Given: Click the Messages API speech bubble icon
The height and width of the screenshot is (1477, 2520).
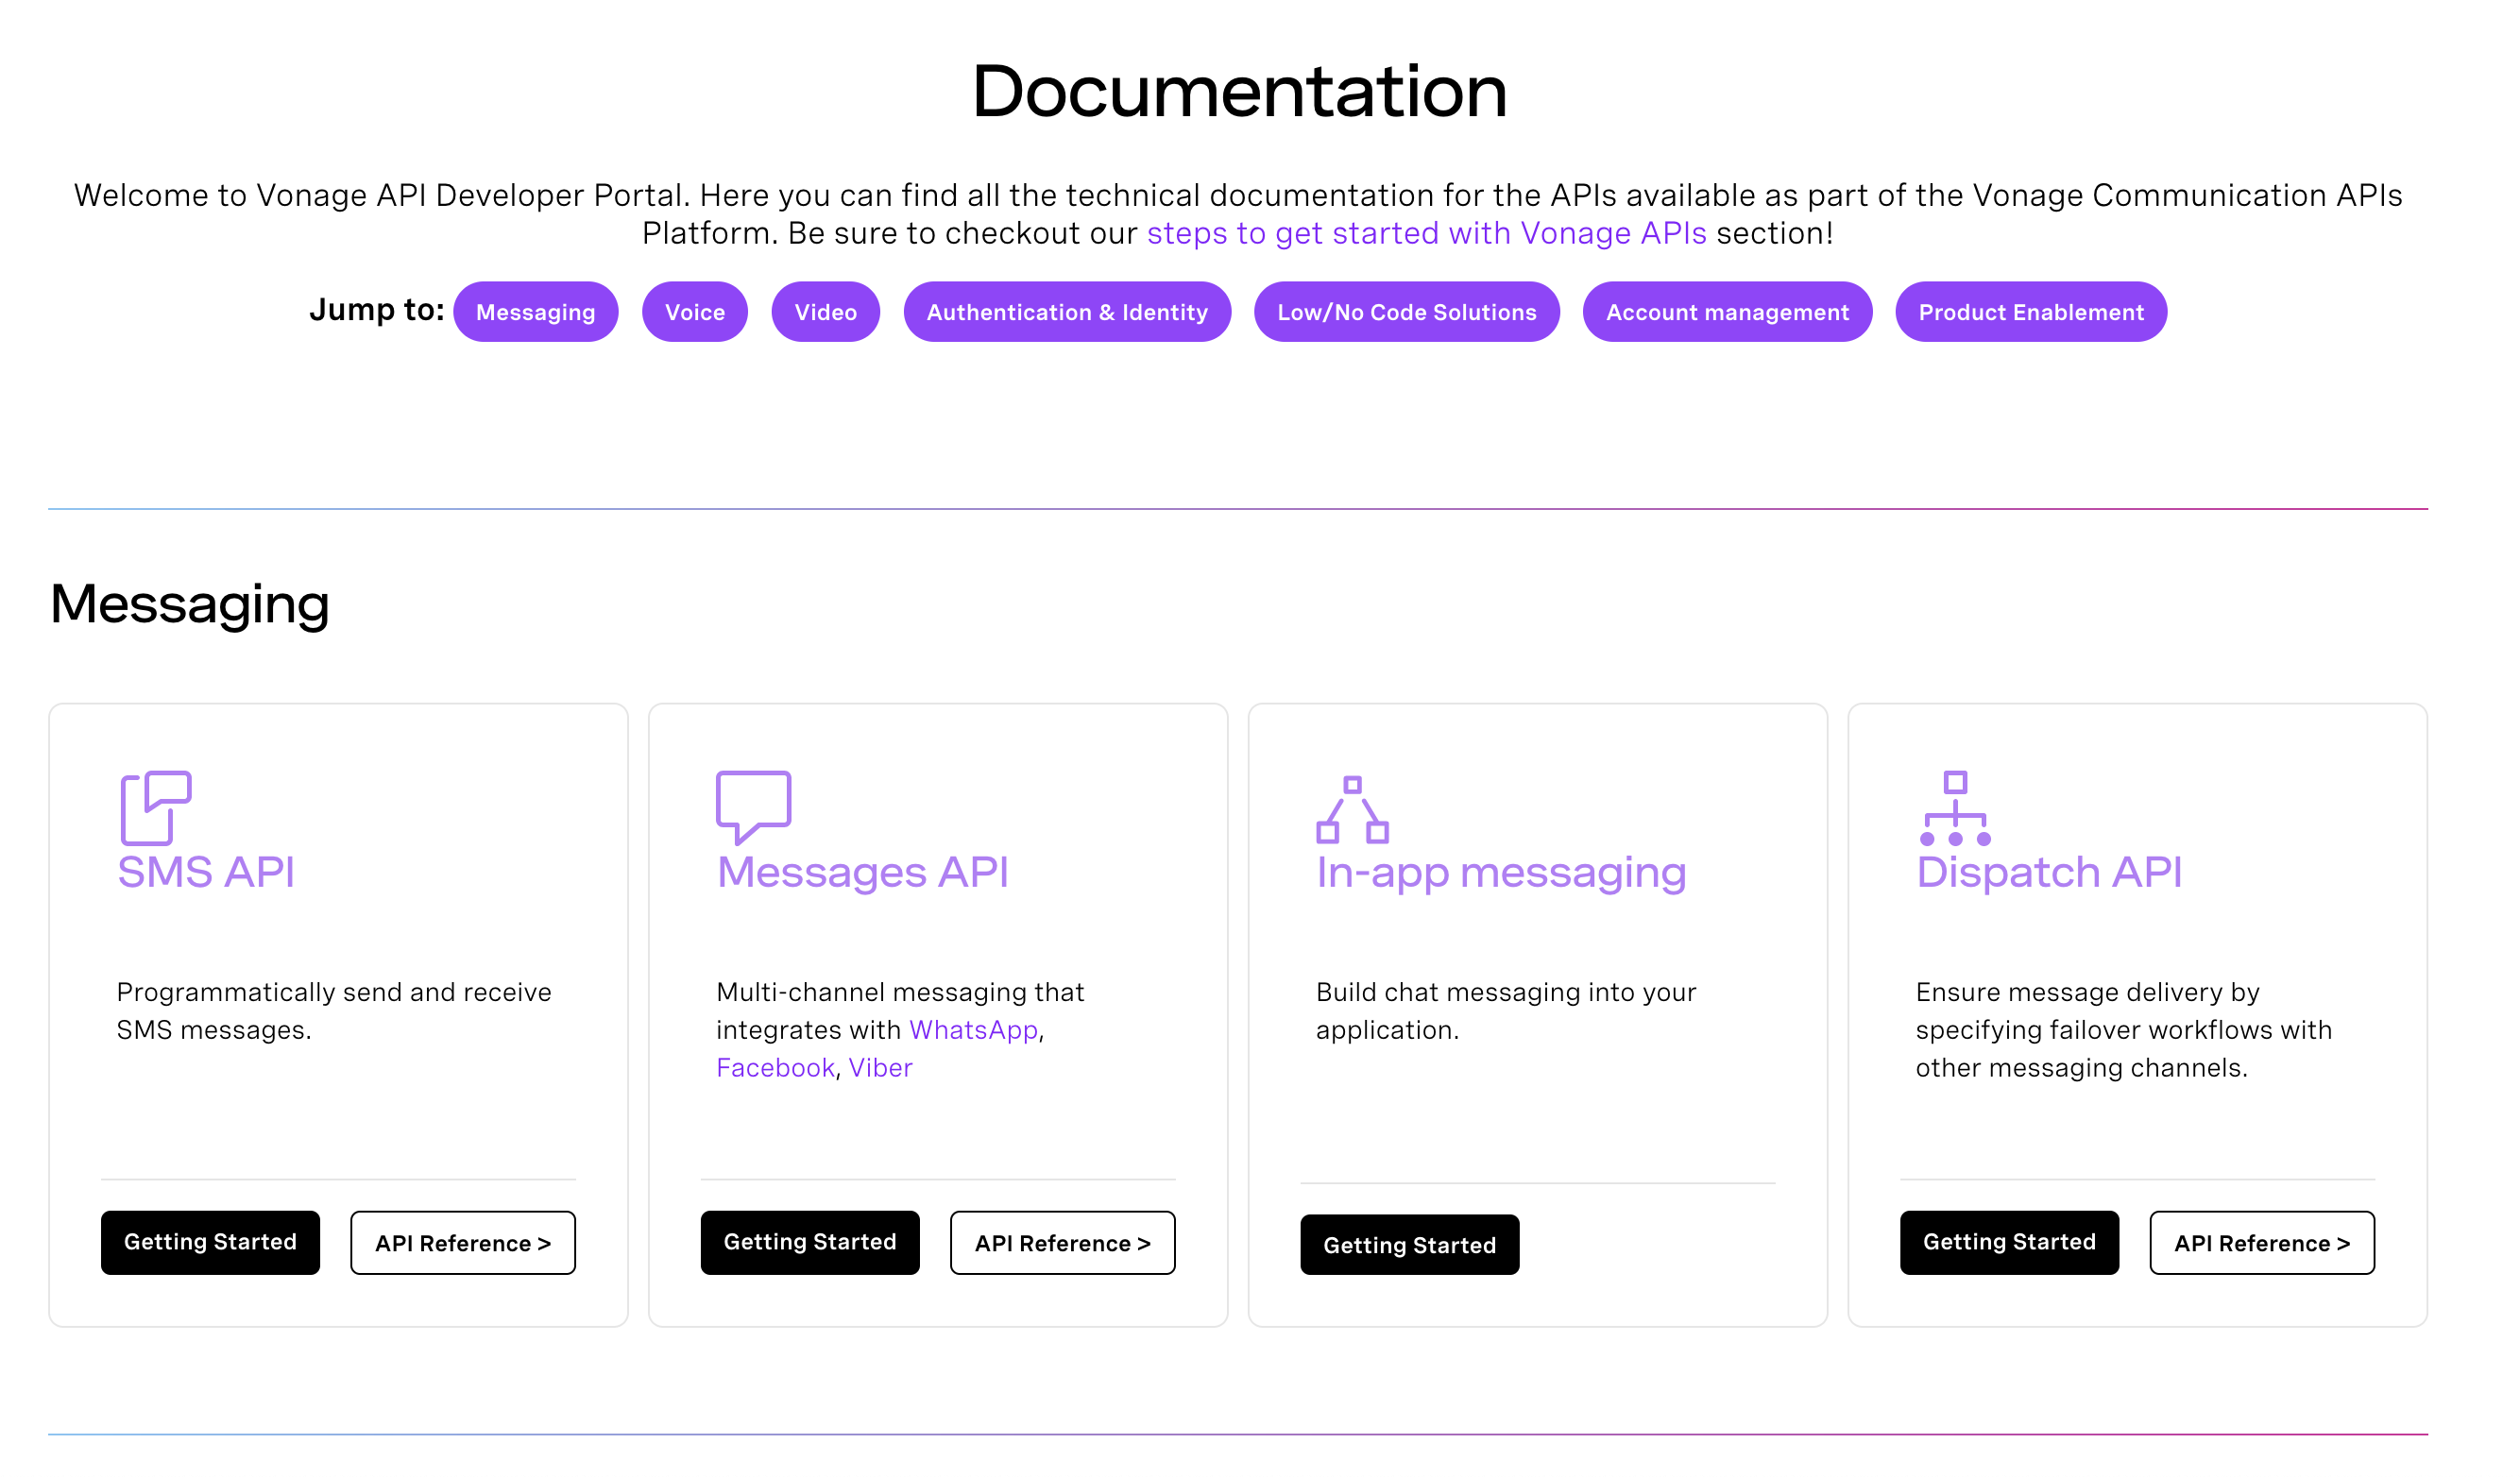Looking at the screenshot, I should coord(754,808).
